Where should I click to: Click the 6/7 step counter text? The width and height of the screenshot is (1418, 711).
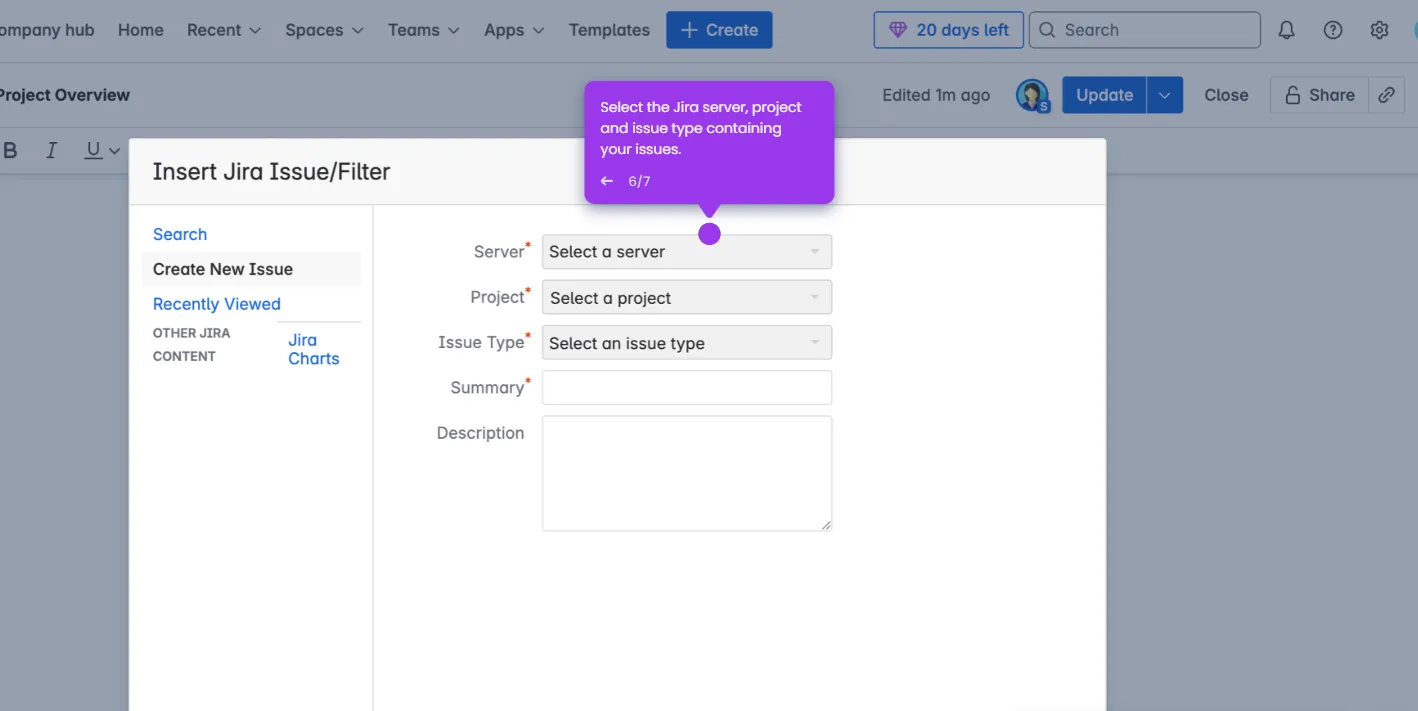coord(639,181)
